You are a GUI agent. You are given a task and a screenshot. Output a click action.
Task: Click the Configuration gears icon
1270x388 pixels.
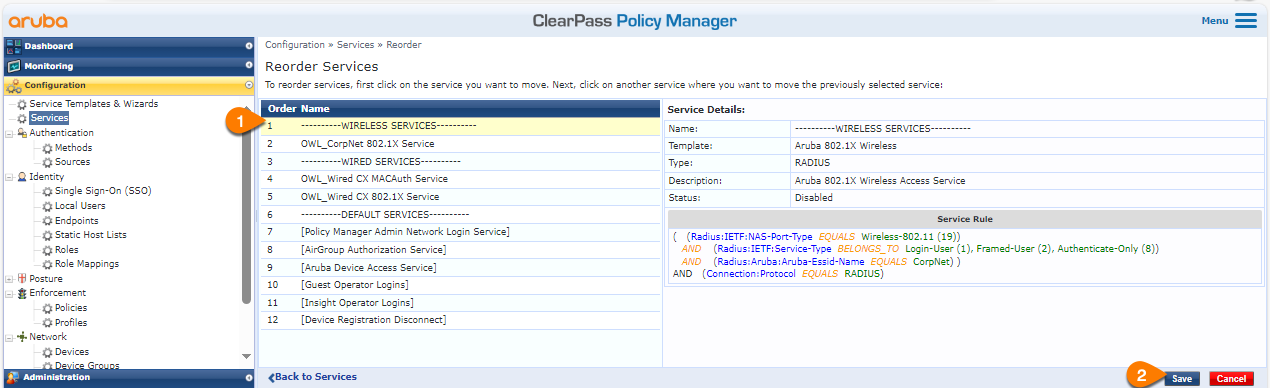(x=14, y=86)
